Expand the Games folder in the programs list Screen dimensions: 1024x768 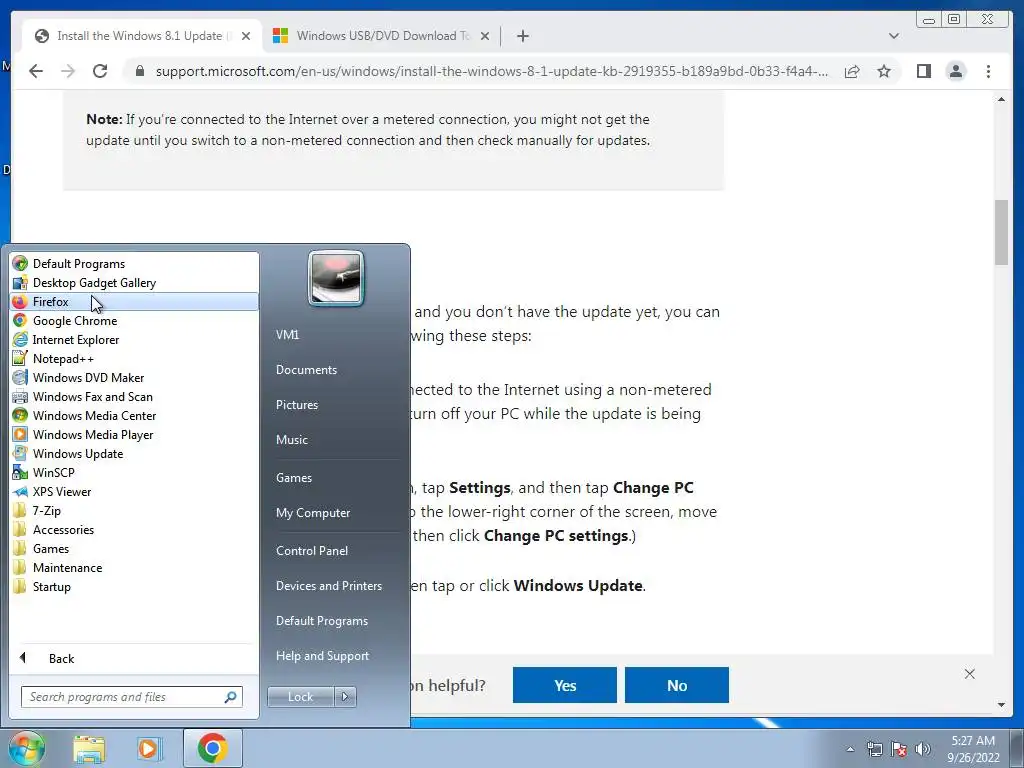(x=134, y=549)
